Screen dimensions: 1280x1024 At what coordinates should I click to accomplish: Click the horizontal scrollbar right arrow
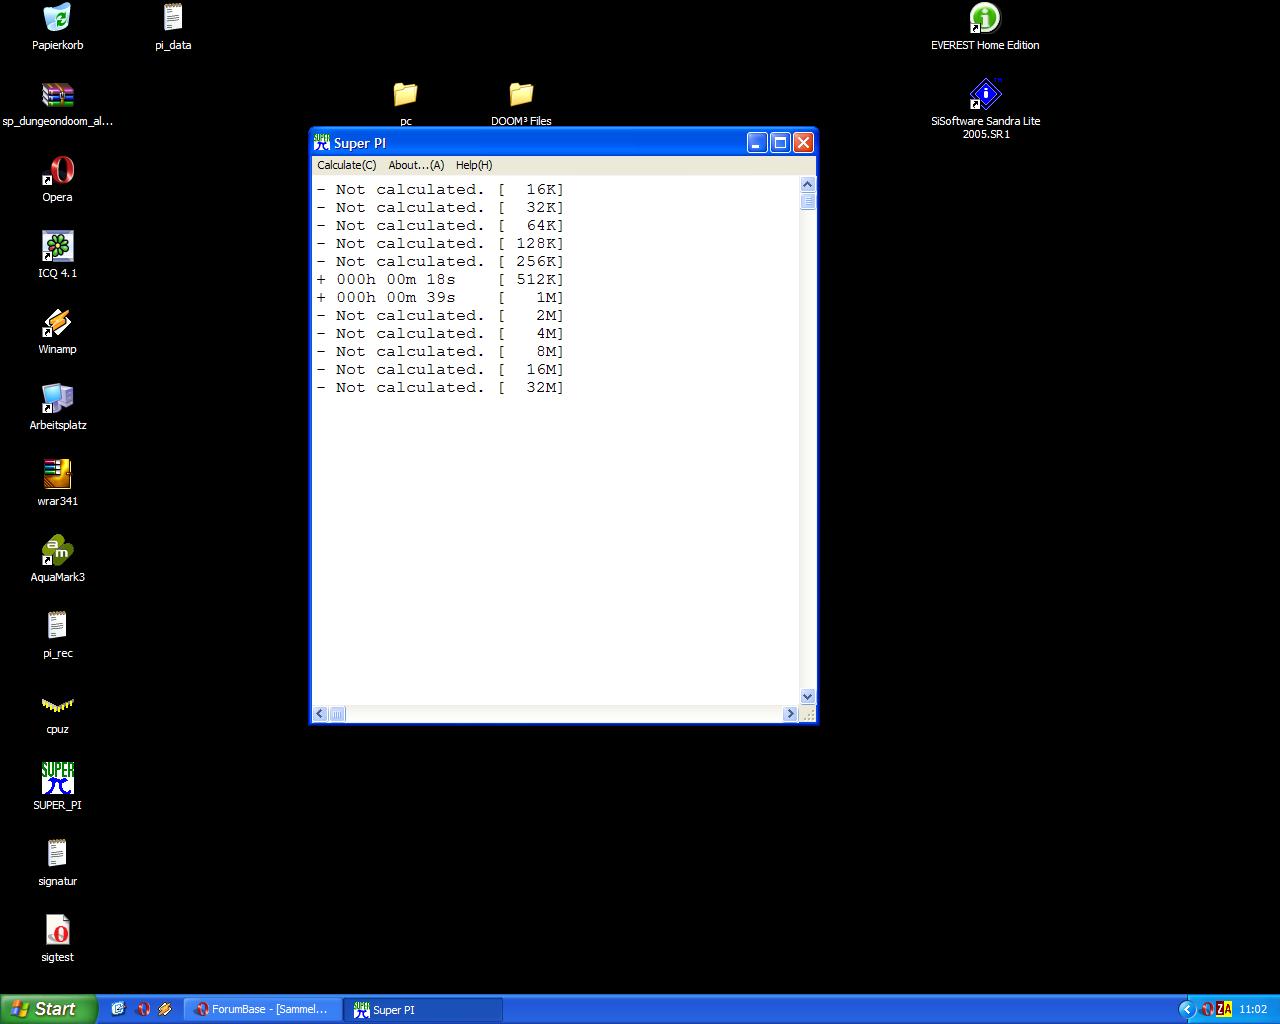coord(790,714)
